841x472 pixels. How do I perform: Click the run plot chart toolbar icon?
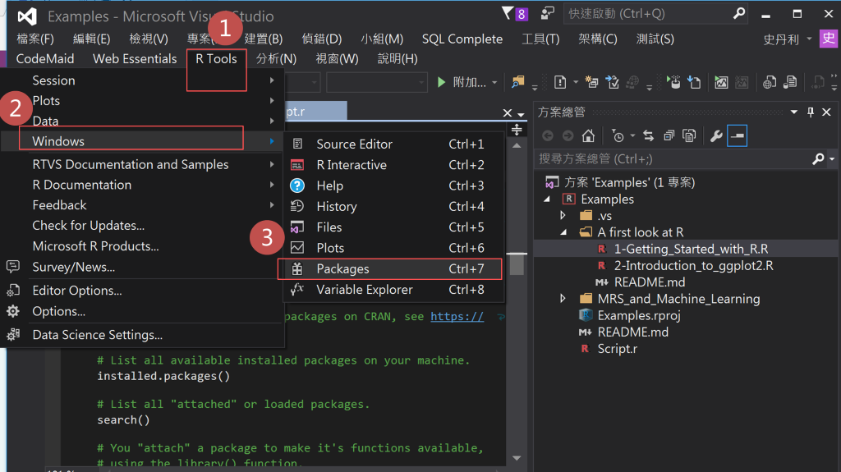721,82
